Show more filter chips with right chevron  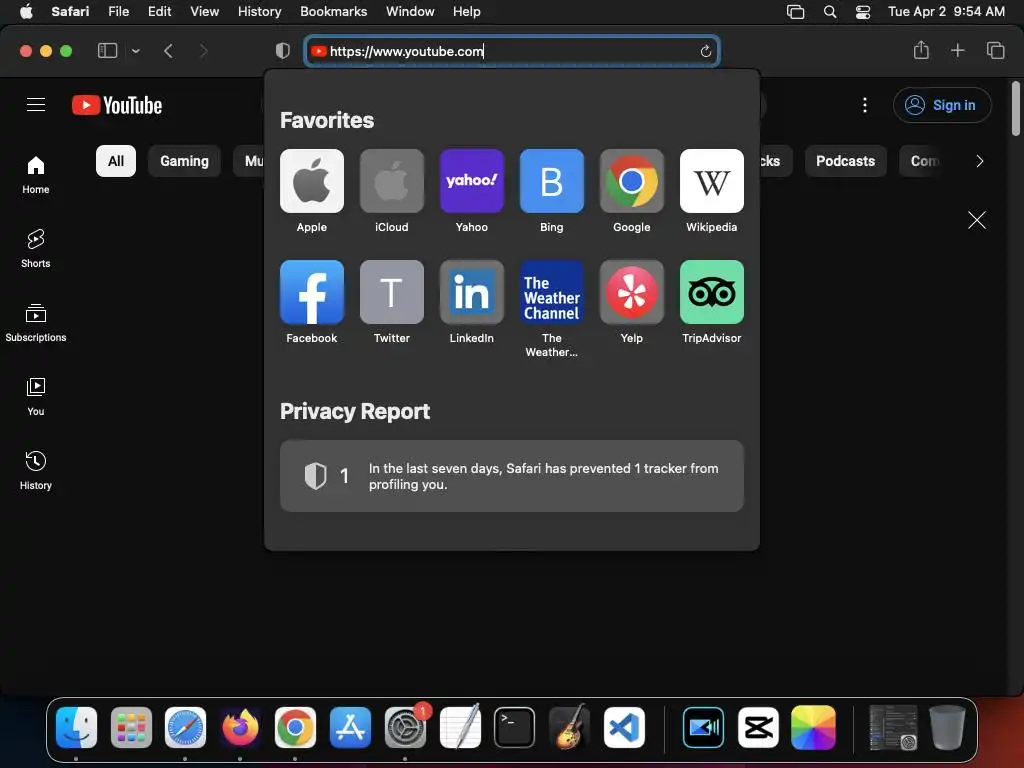click(979, 161)
